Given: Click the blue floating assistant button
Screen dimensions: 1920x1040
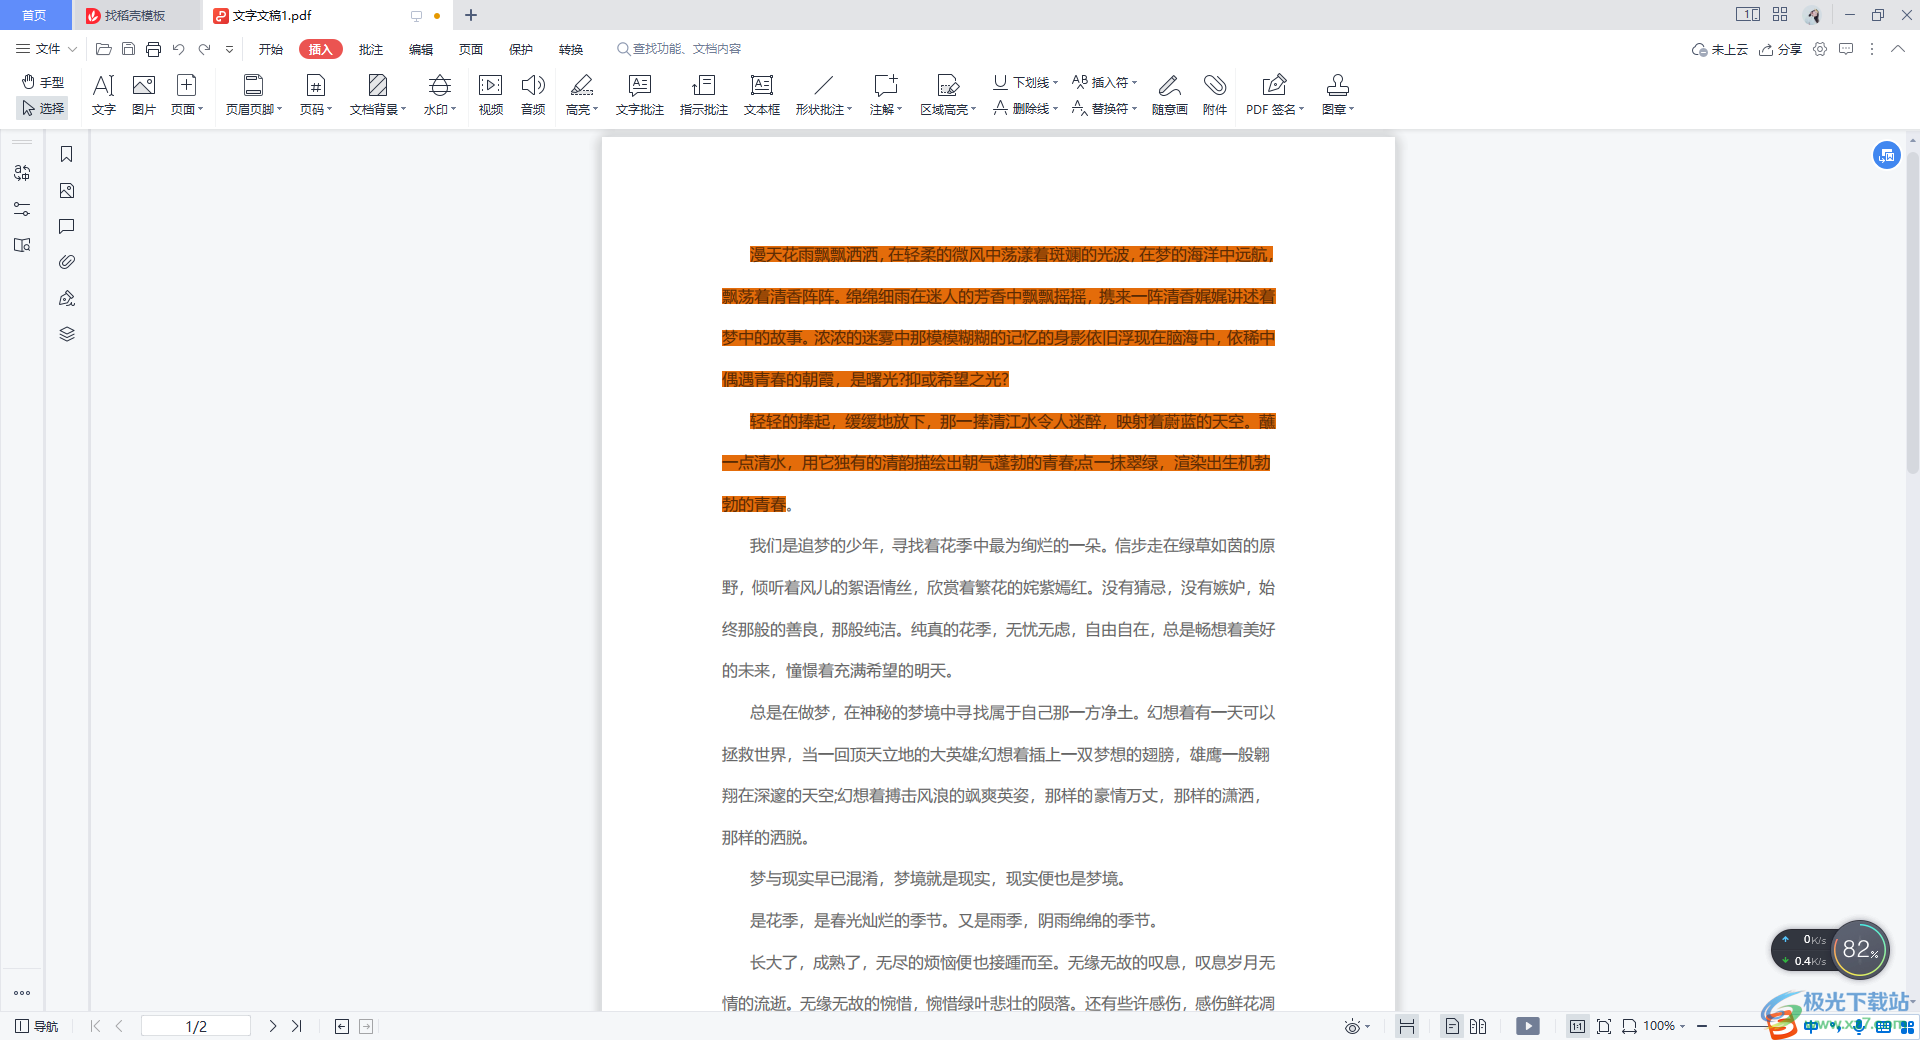Looking at the screenshot, I should [1886, 155].
